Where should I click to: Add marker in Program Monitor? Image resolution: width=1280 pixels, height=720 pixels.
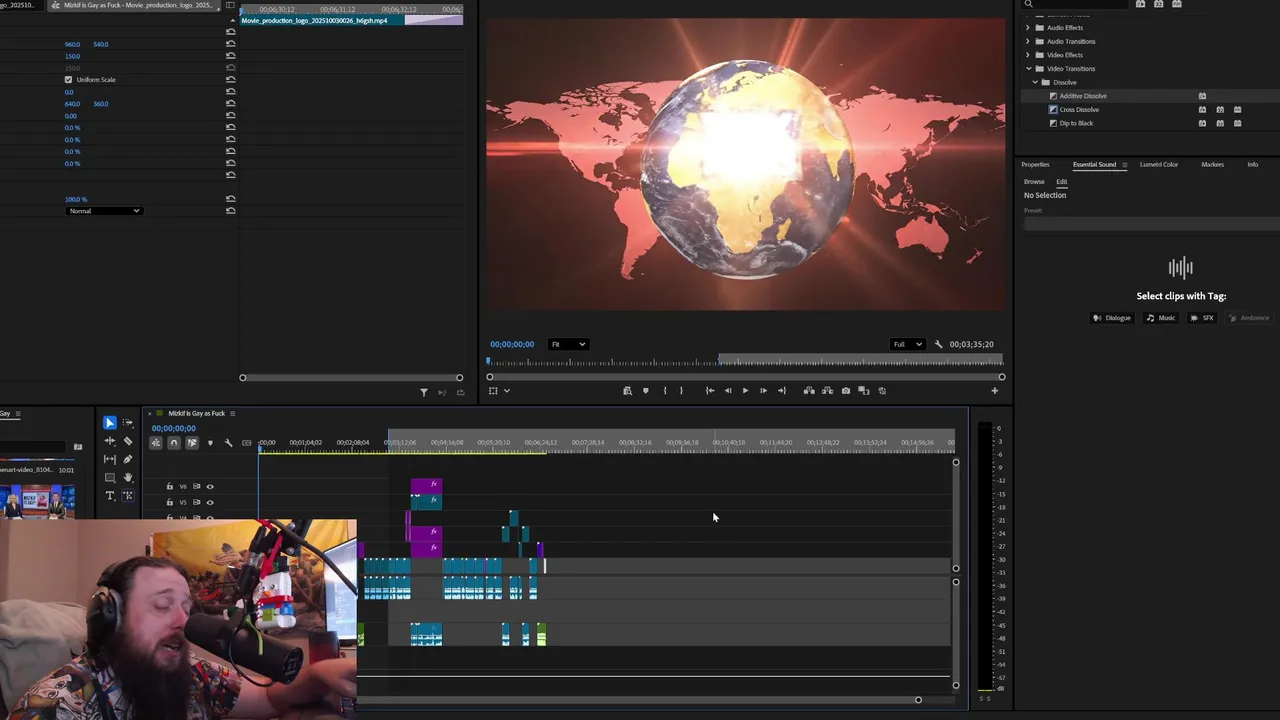645,391
